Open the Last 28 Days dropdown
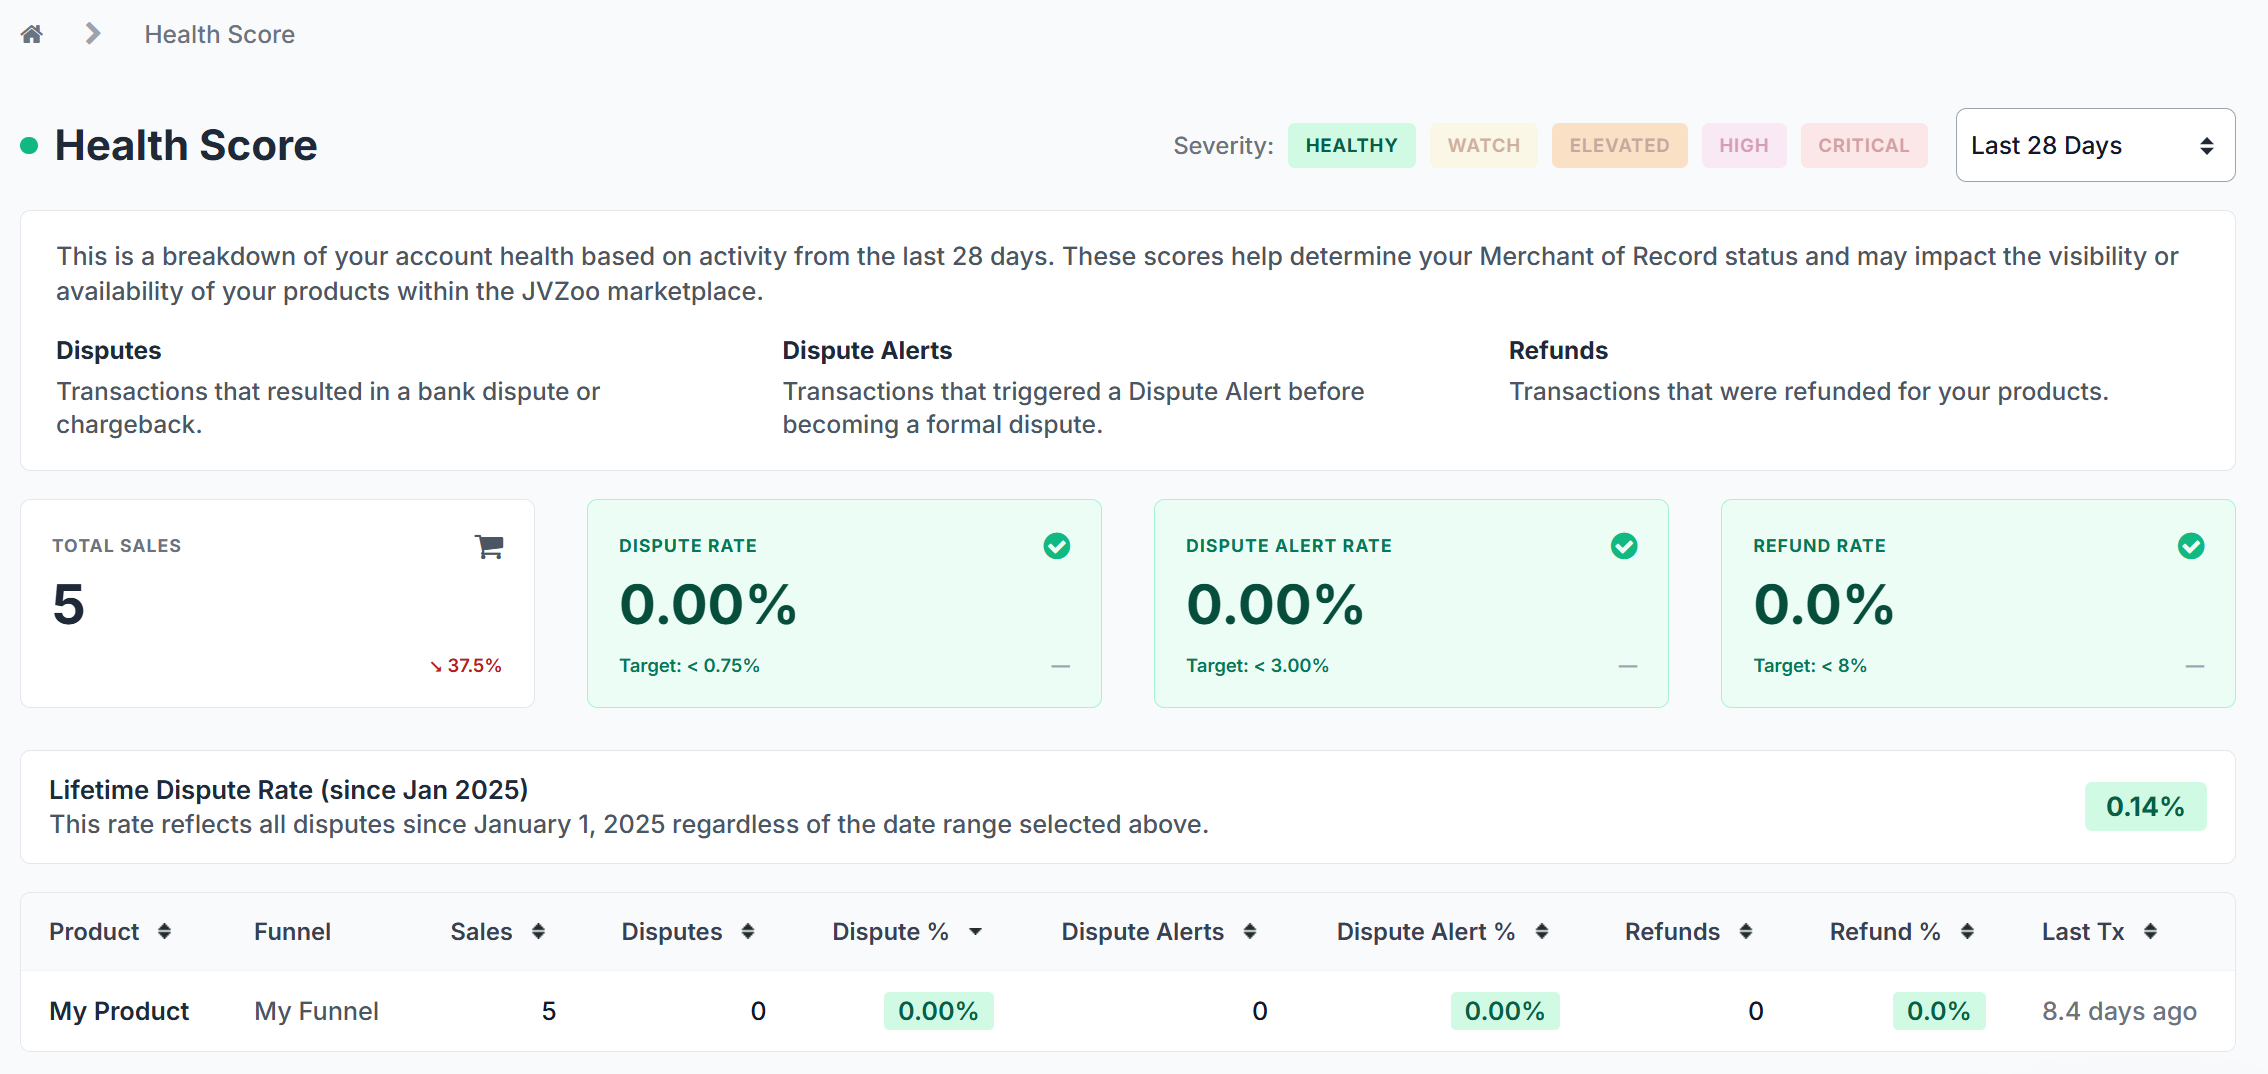The width and height of the screenshot is (2268, 1074). coord(2095,145)
